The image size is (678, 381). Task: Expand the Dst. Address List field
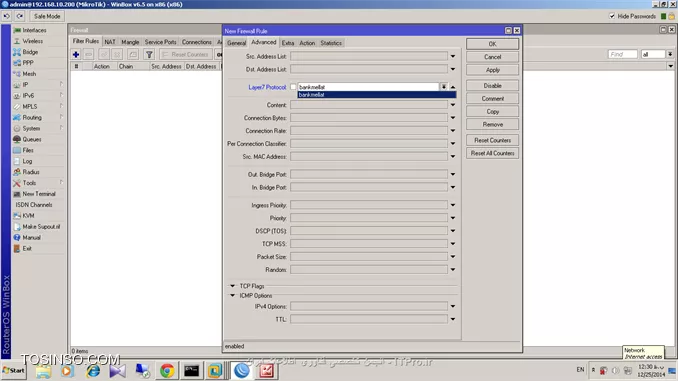pyautogui.click(x=453, y=69)
